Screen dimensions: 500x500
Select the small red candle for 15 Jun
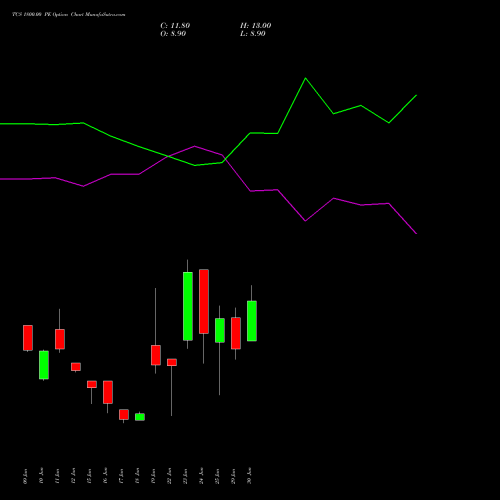point(92,384)
